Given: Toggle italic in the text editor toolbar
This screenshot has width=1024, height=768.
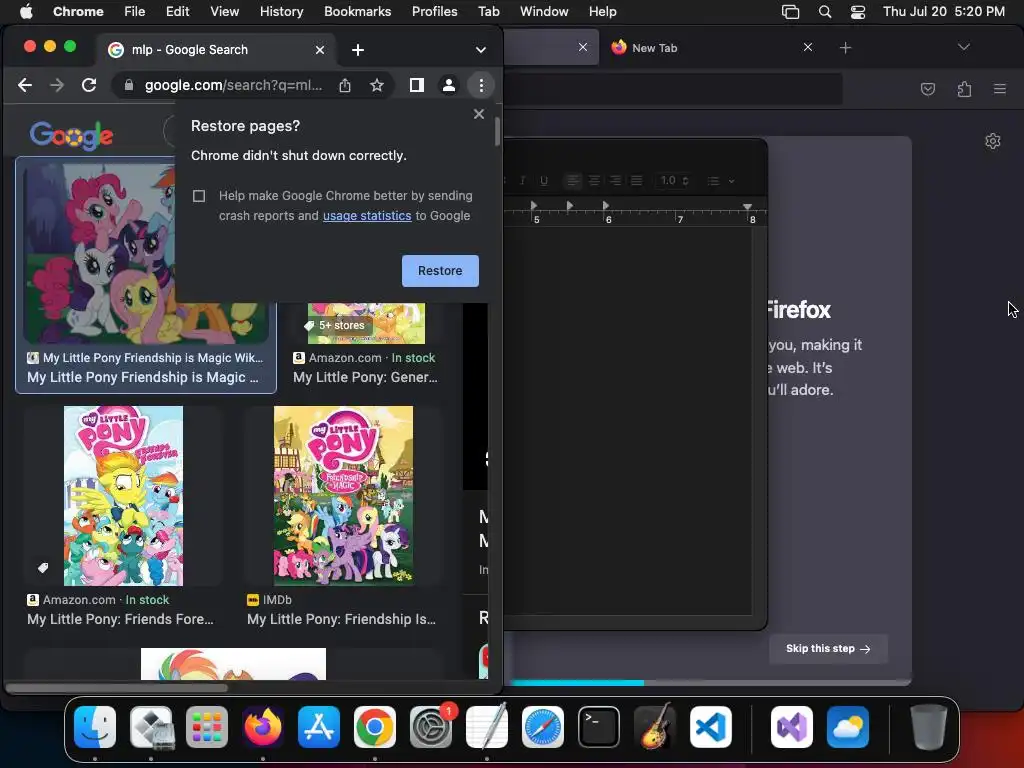Looking at the screenshot, I should coord(522,181).
